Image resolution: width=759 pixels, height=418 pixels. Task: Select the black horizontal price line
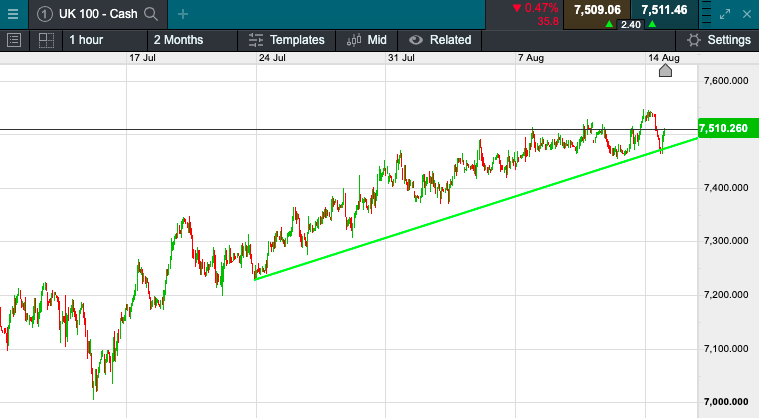click(x=349, y=130)
